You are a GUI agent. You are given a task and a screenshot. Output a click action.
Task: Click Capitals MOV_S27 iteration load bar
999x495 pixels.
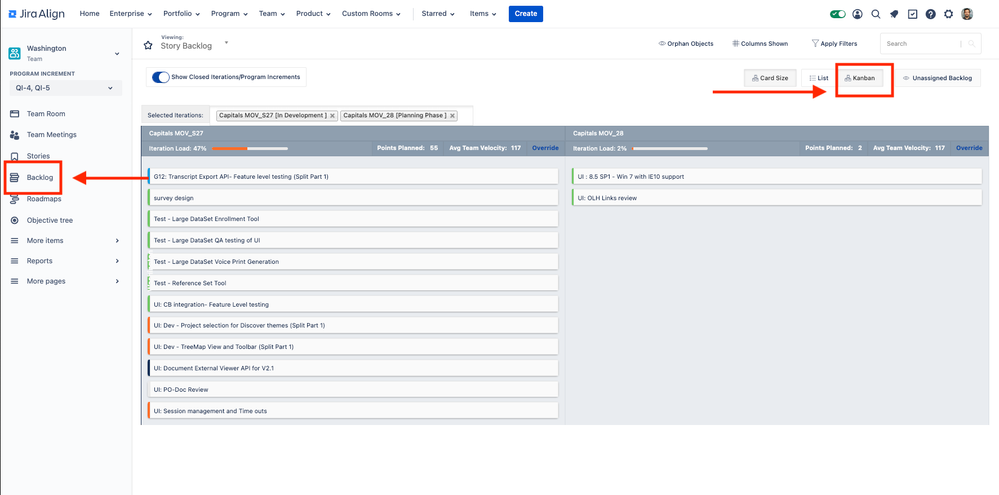click(x=249, y=148)
